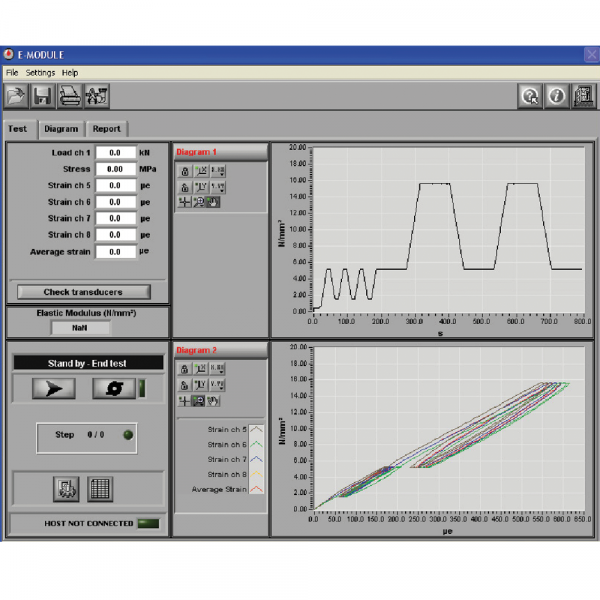This screenshot has height=600, width=600.
Task: Open Y-axis format dropdown in Diagram 2
Action: [x=218, y=385]
